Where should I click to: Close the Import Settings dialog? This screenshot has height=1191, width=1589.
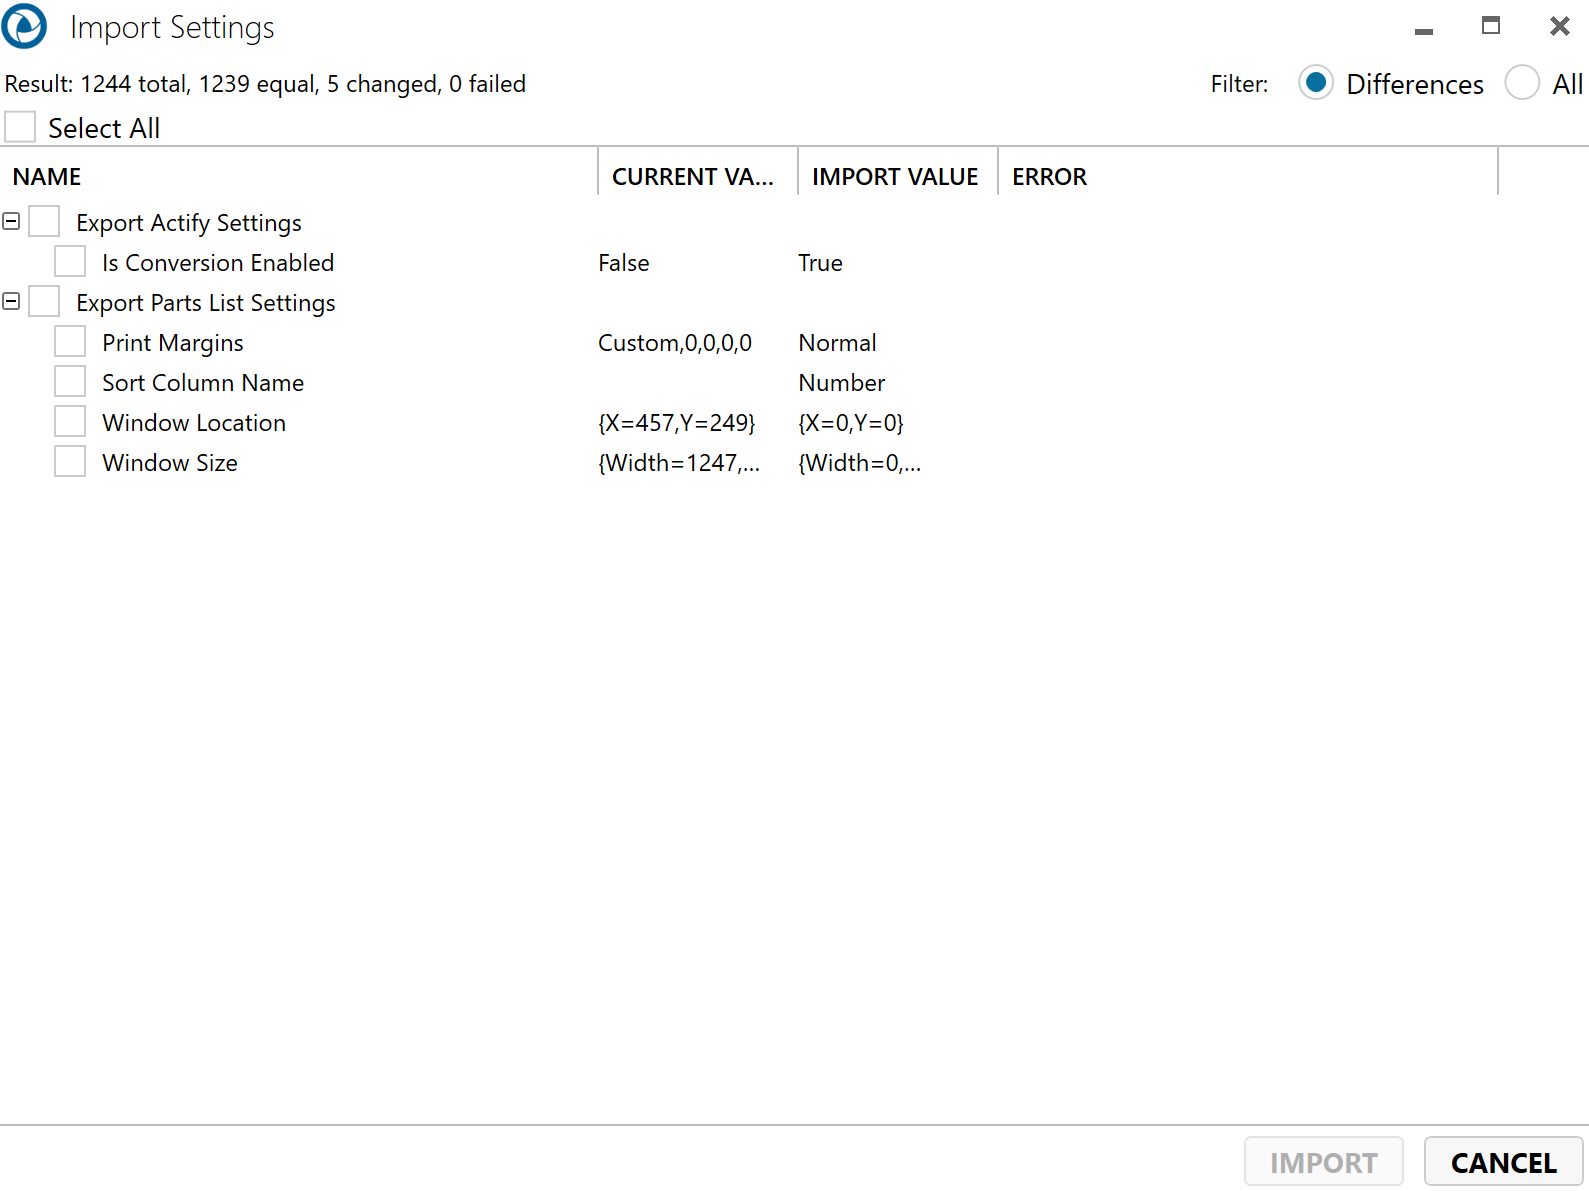pos(1559,27)
